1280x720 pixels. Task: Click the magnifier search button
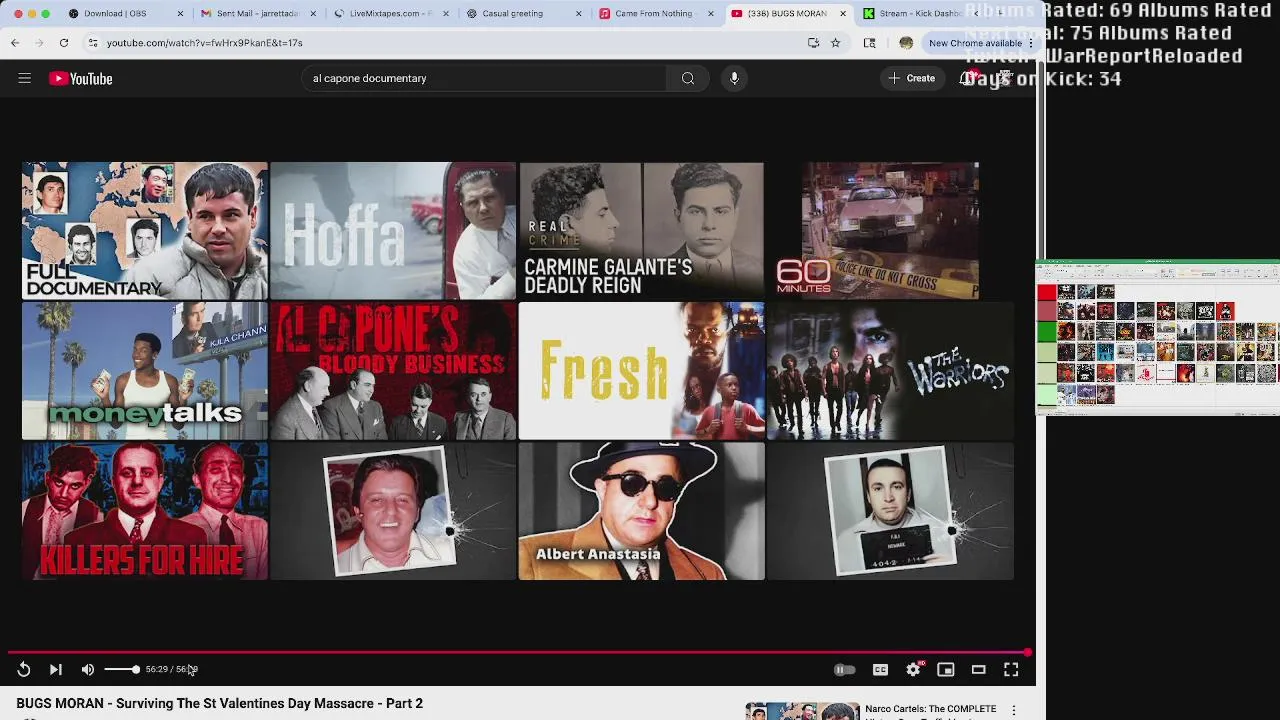[x=688, y=78]
